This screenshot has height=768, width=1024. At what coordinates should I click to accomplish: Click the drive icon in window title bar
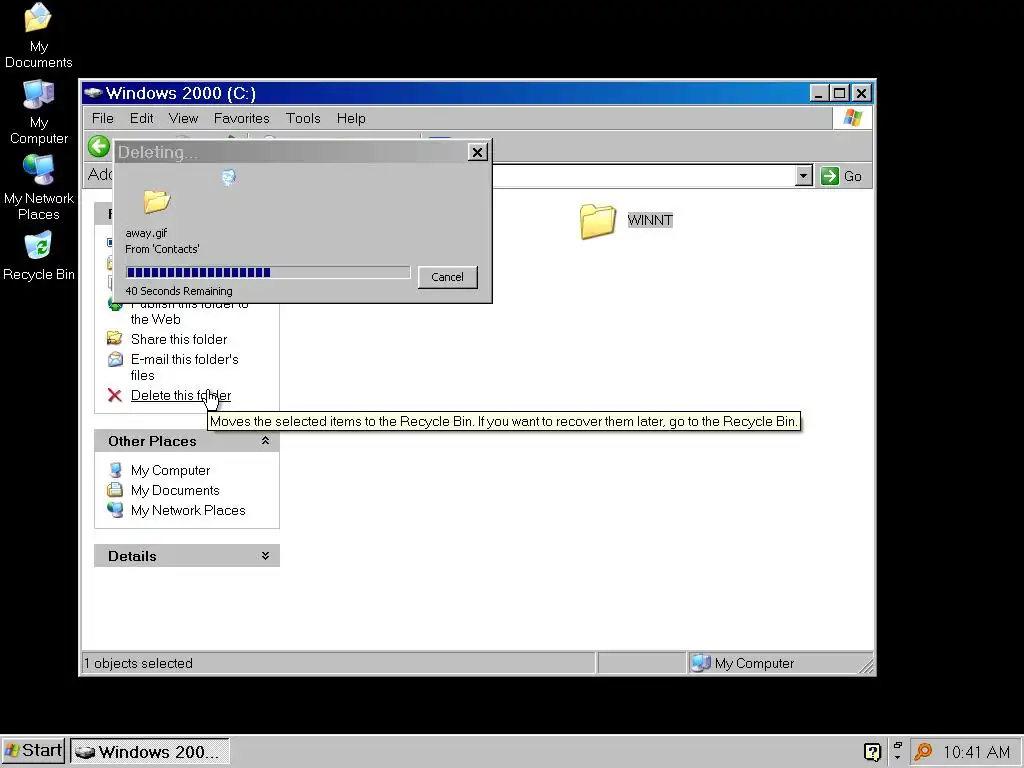click(93, 93)
